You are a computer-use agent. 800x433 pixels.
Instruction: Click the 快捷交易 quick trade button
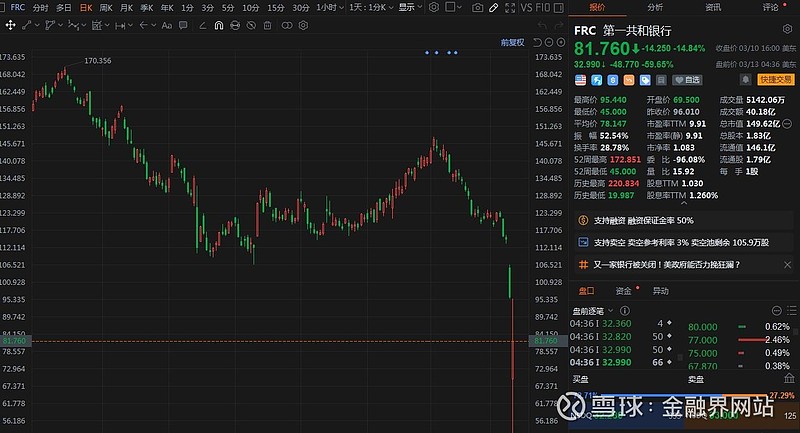tap(776, 80)
